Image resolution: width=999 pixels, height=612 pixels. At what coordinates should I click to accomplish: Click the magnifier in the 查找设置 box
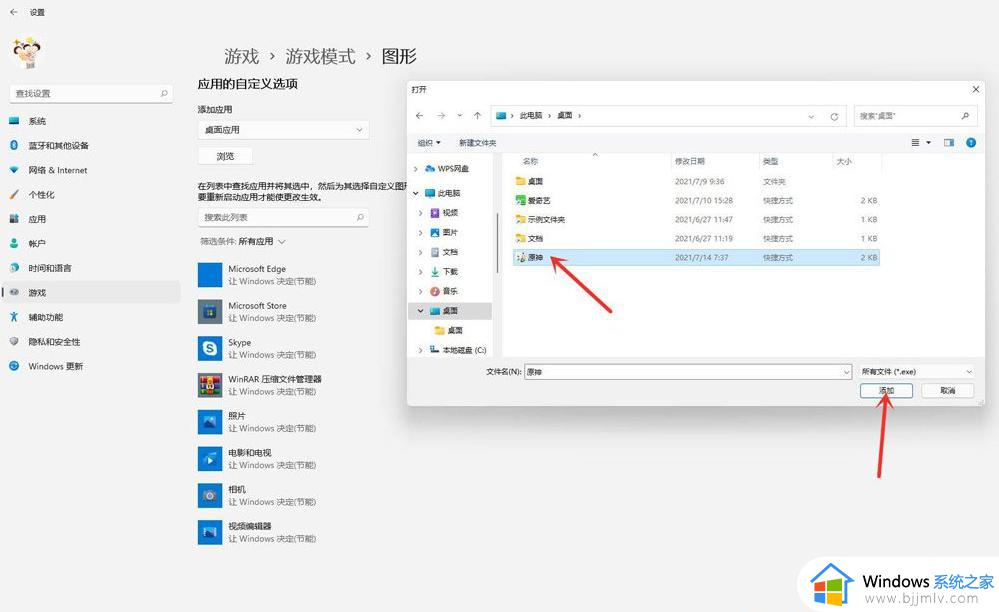click(164, 93)
